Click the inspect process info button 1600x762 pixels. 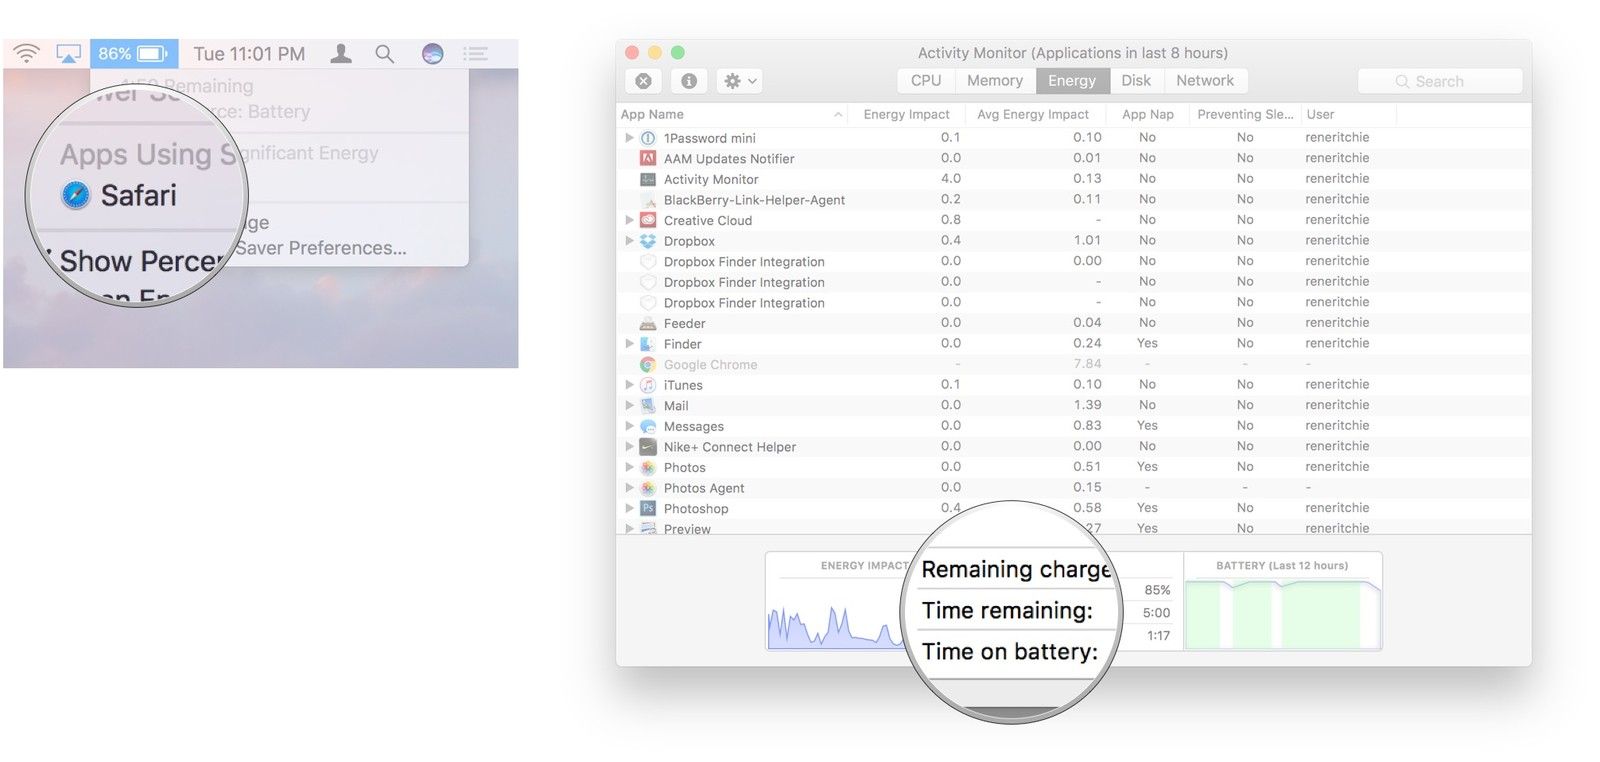[x=689, y=81]
